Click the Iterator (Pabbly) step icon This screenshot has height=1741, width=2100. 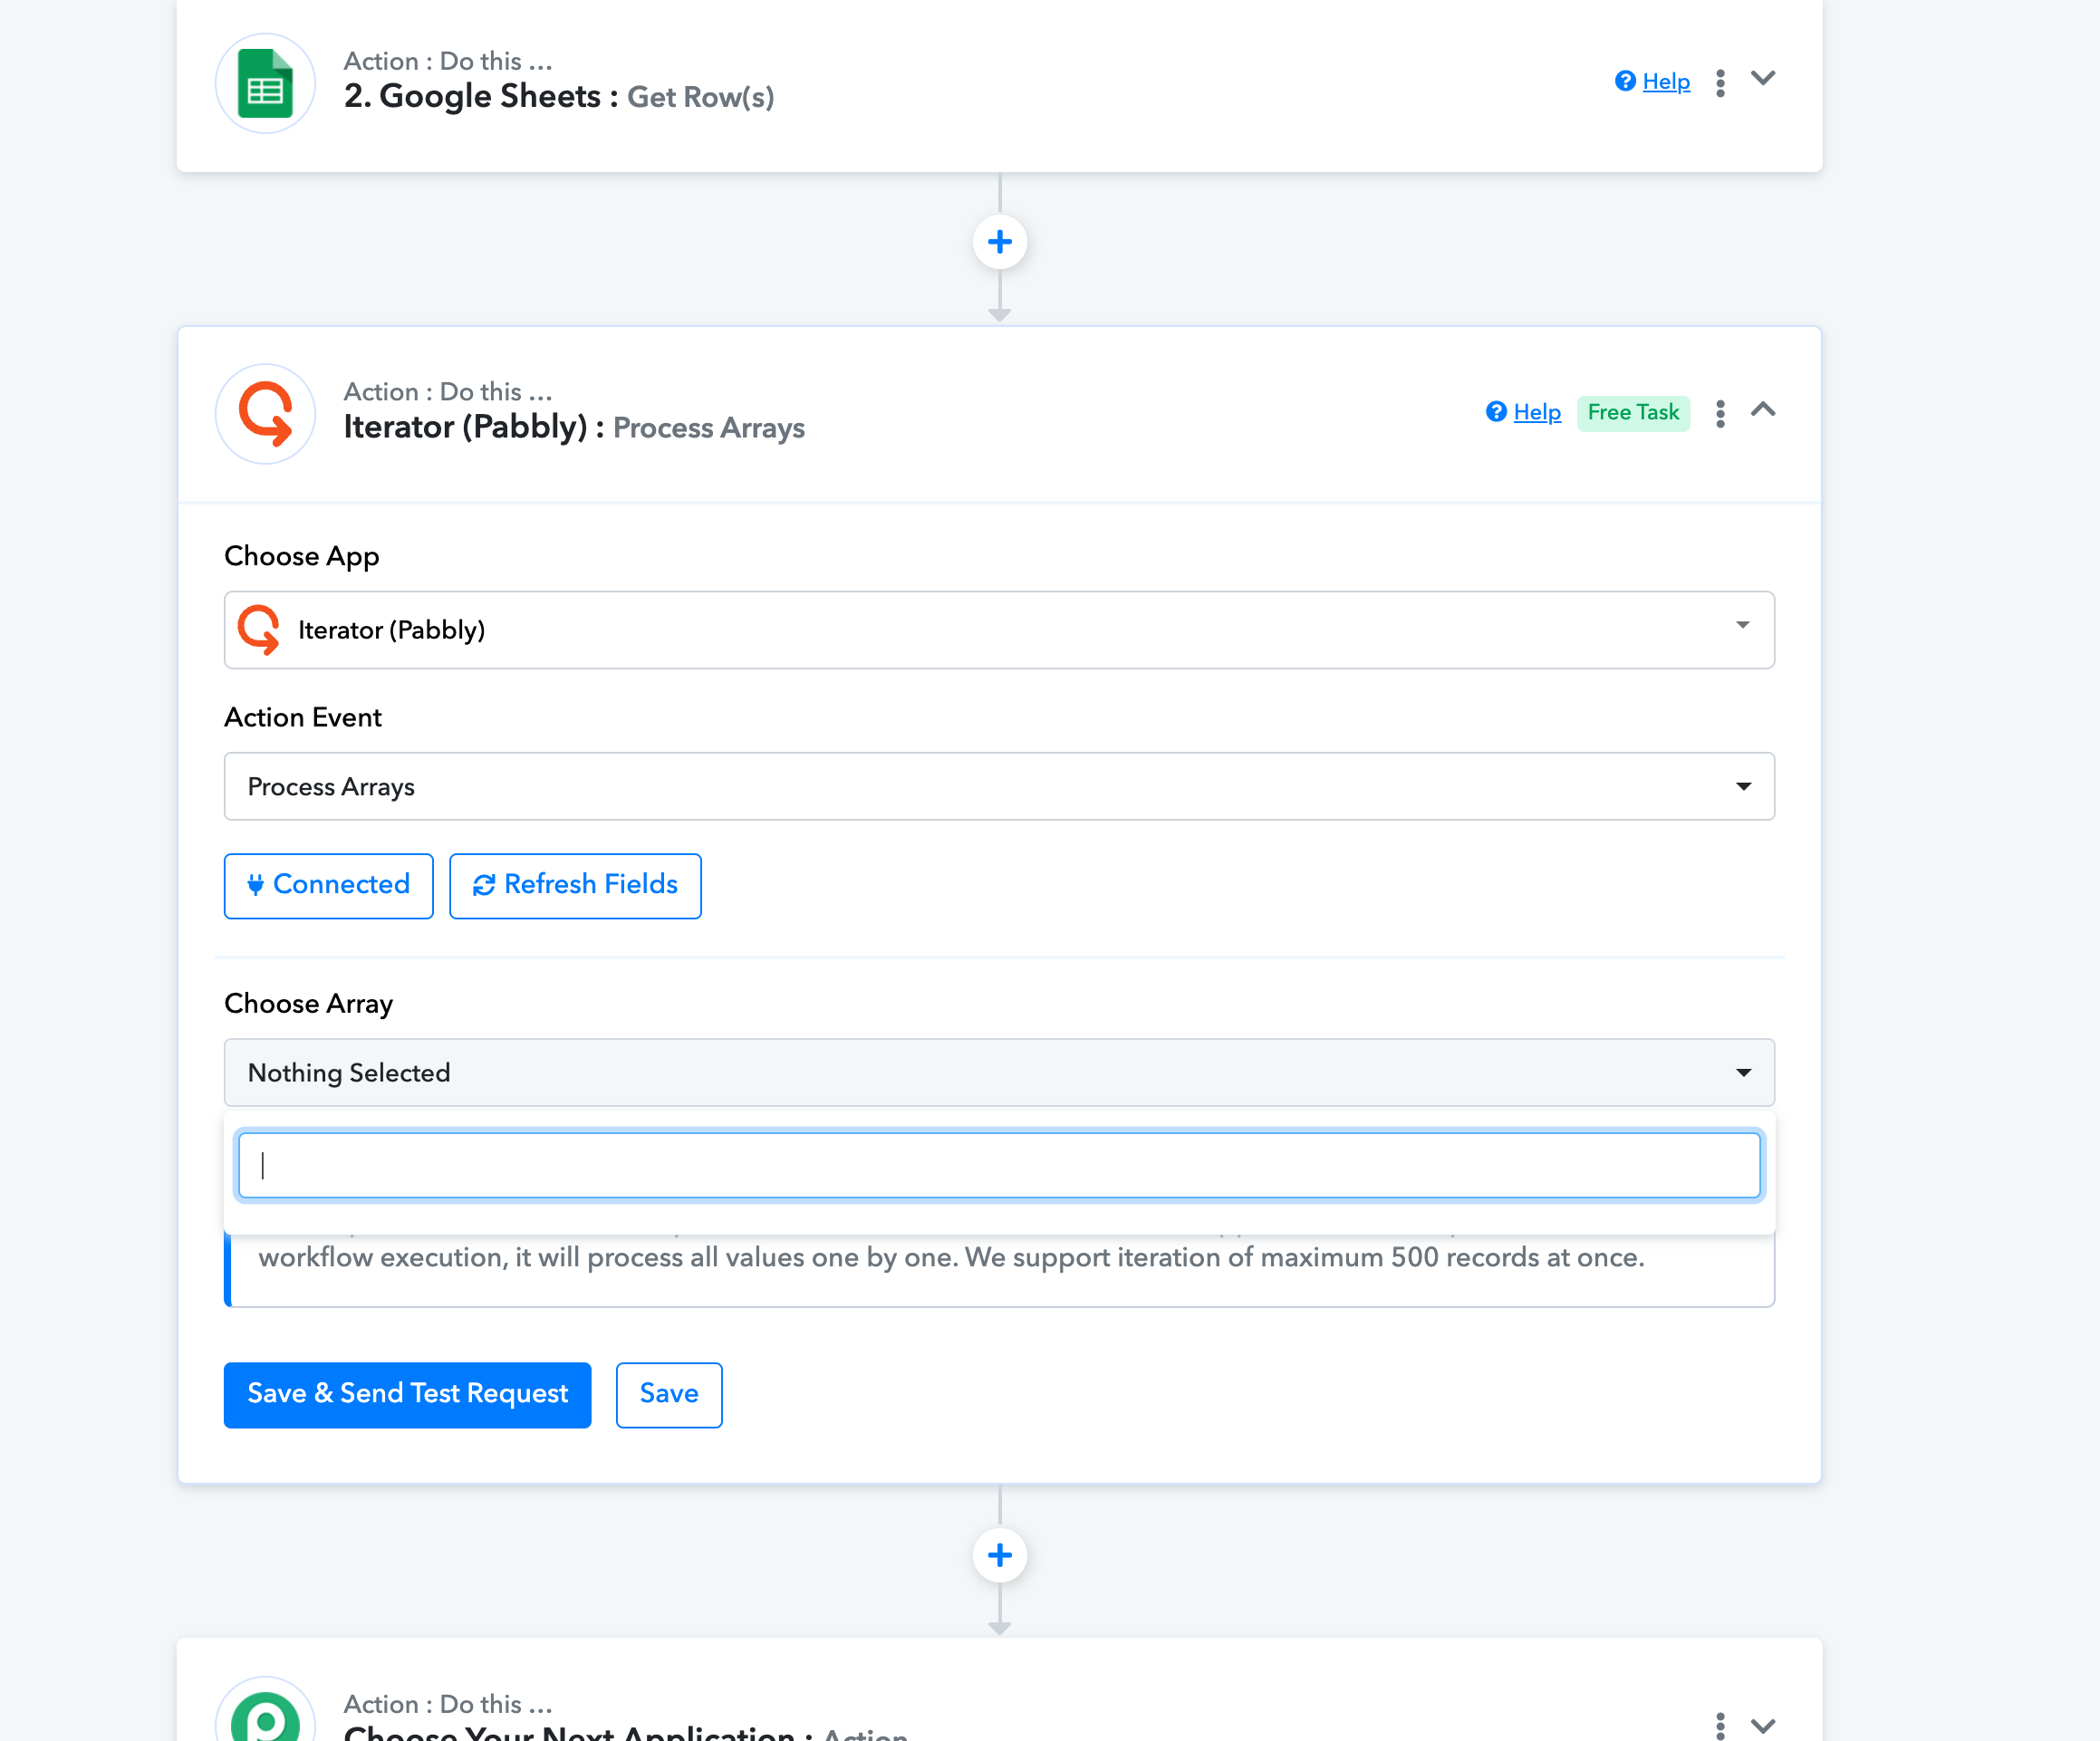coord(265,414)
